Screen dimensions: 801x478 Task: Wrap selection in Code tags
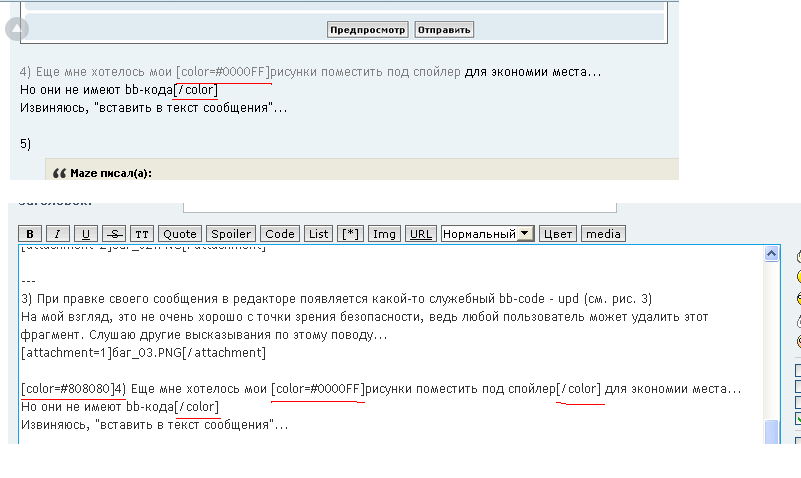pyautogui.click(x=280, y=234)
